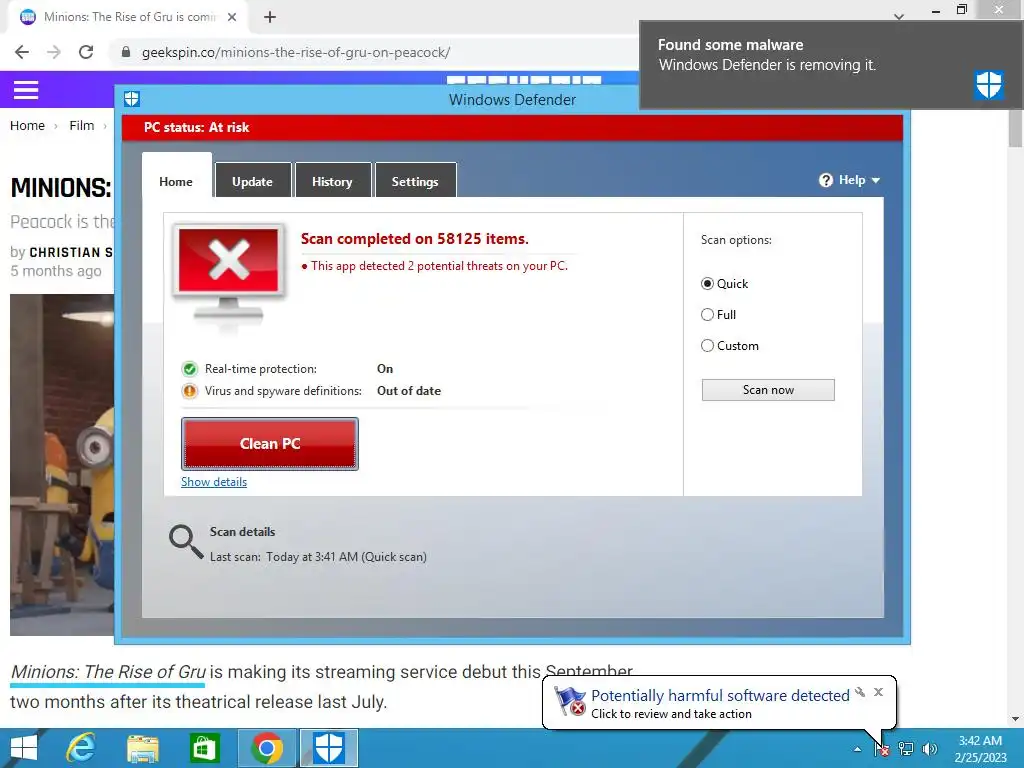Click the Help question mark icon
Image resolution: width=1024 pixels, height=768 pixels.
pyautogui.click(x=825, y=180)
